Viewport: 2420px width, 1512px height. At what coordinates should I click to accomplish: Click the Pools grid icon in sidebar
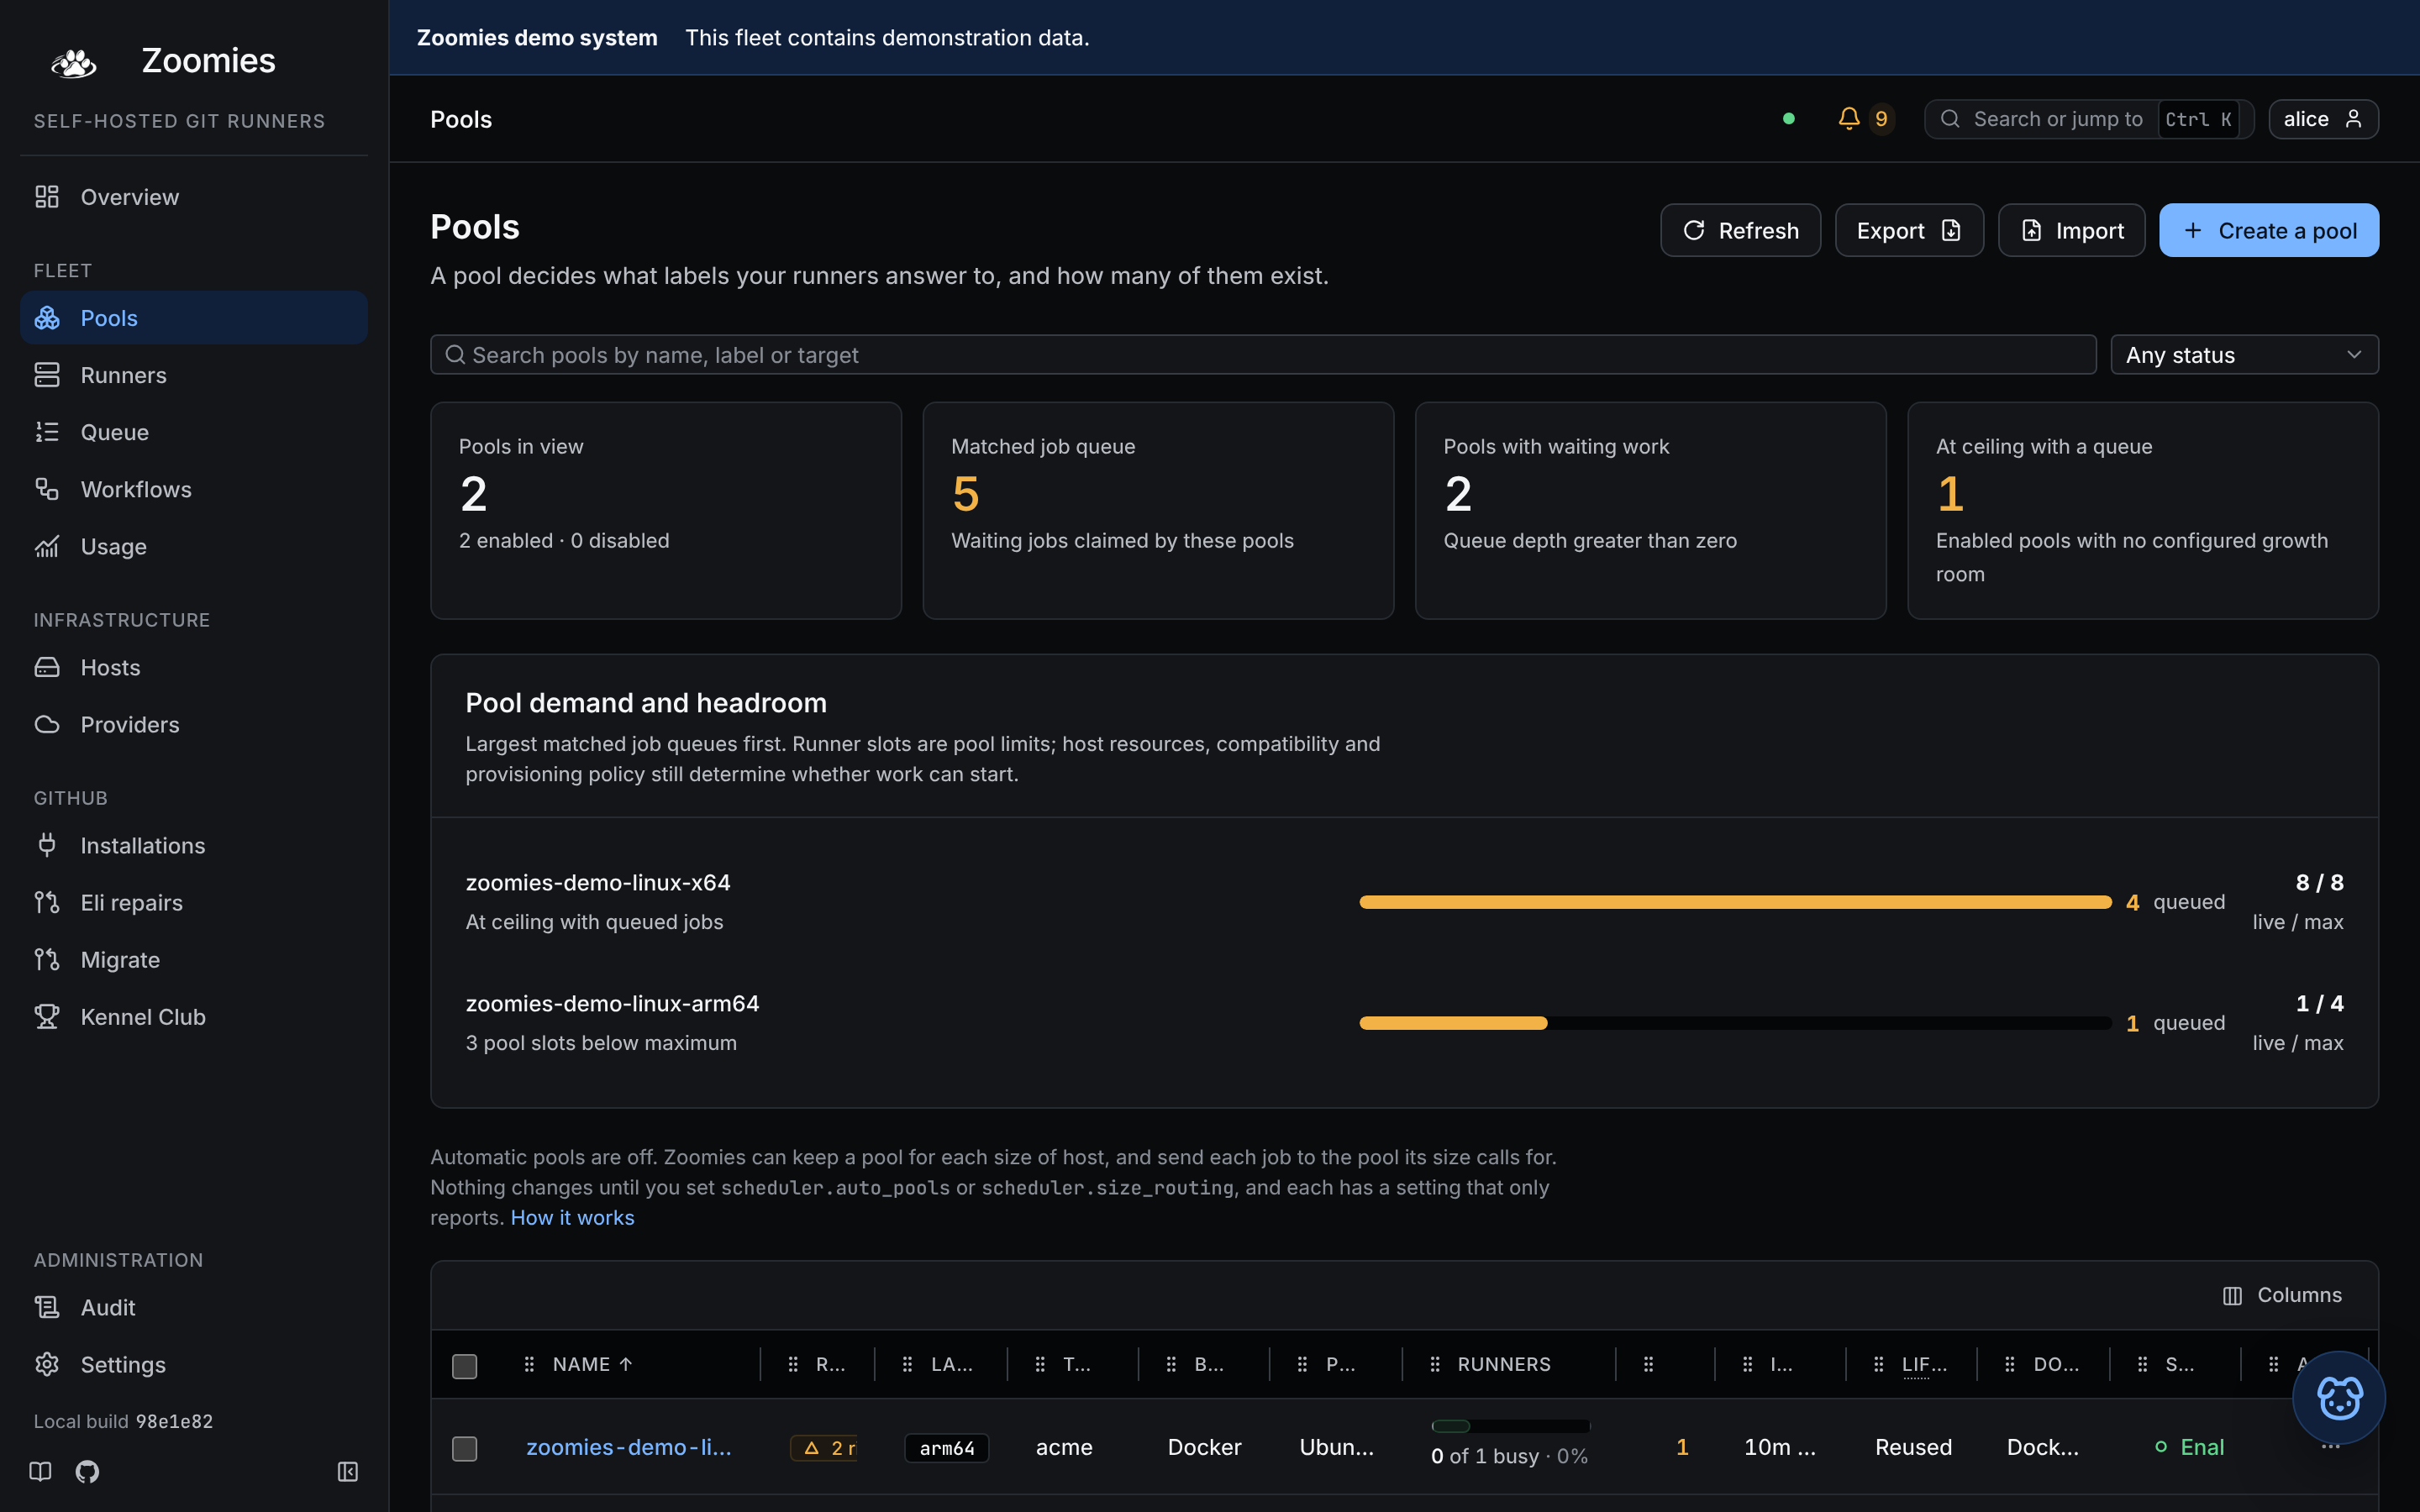pyautogui.click(x=47, y=318)
